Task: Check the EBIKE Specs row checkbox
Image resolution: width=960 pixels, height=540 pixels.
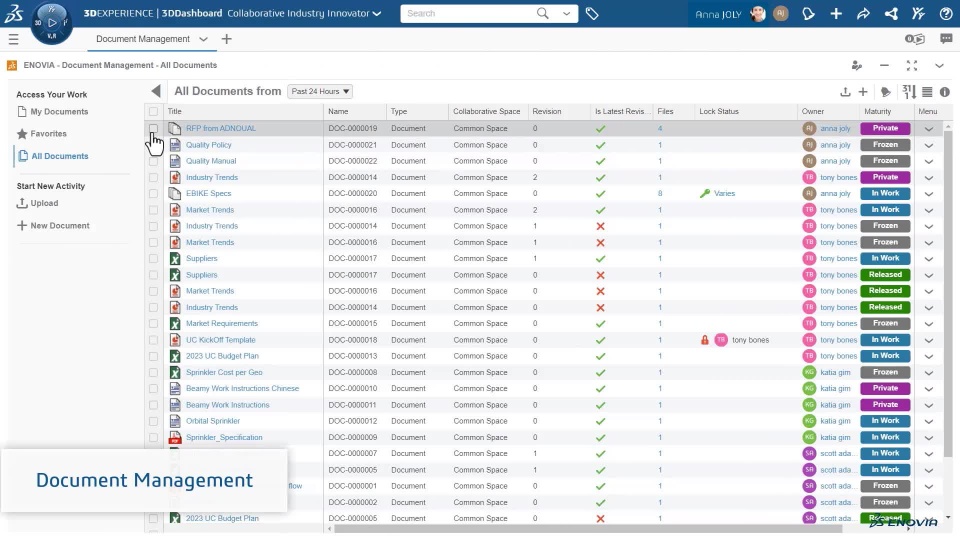Action: pos(153,193)
